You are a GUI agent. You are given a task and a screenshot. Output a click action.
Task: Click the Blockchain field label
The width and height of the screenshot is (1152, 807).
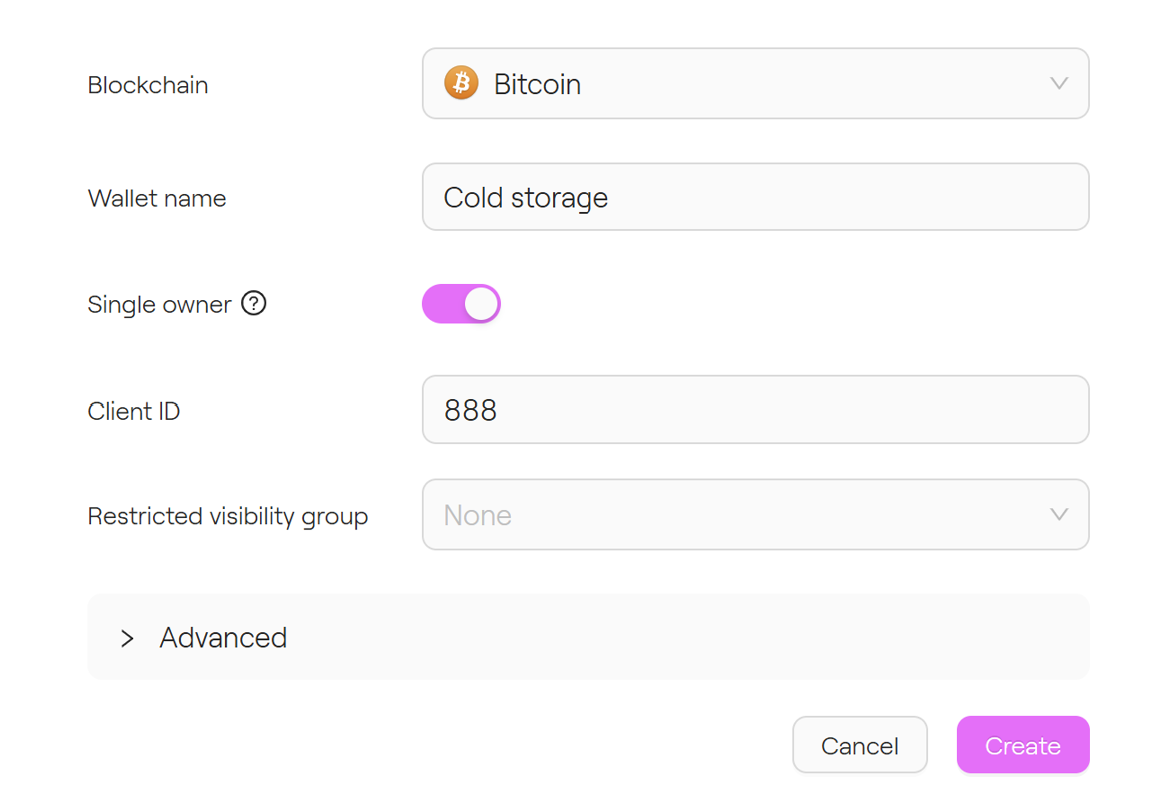click(148, 85)
